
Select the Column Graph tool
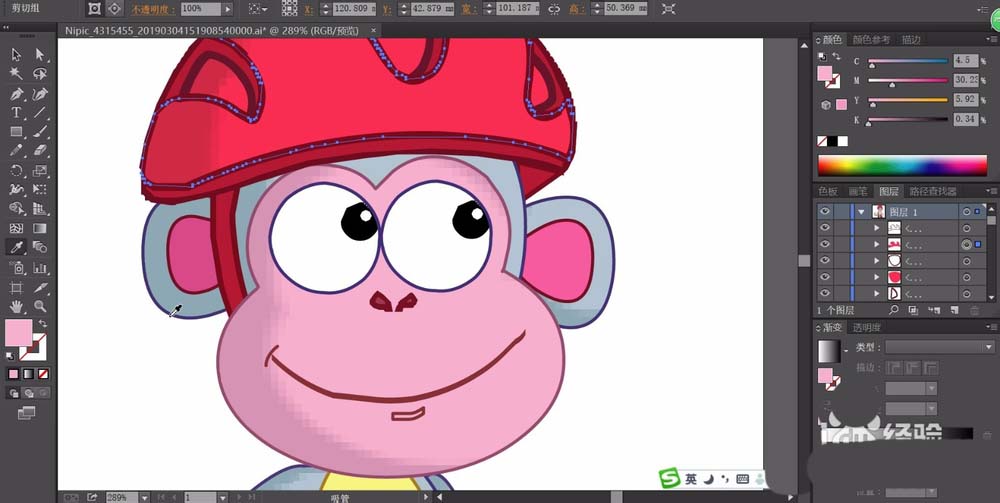(x=40, y=268)
